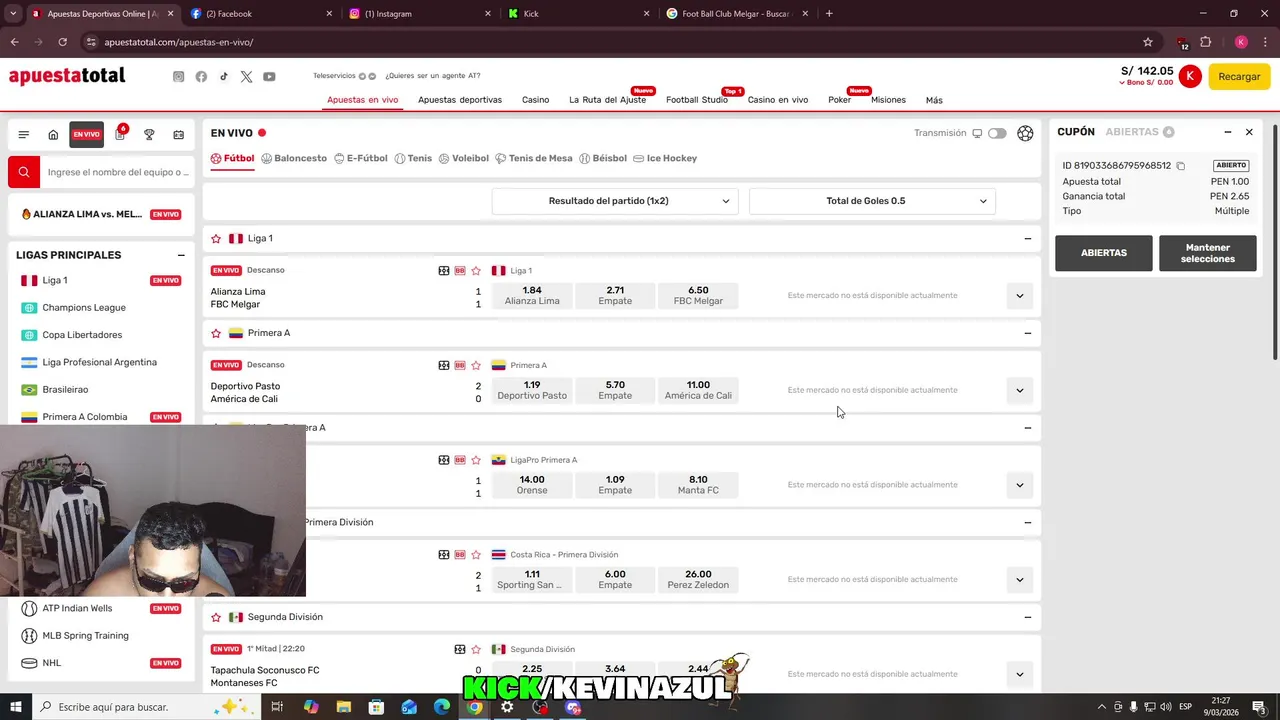The image size is (1280, 720).
Task: Switch to the Ice Hockey sport tab
Action: click(x=666, y=158)
